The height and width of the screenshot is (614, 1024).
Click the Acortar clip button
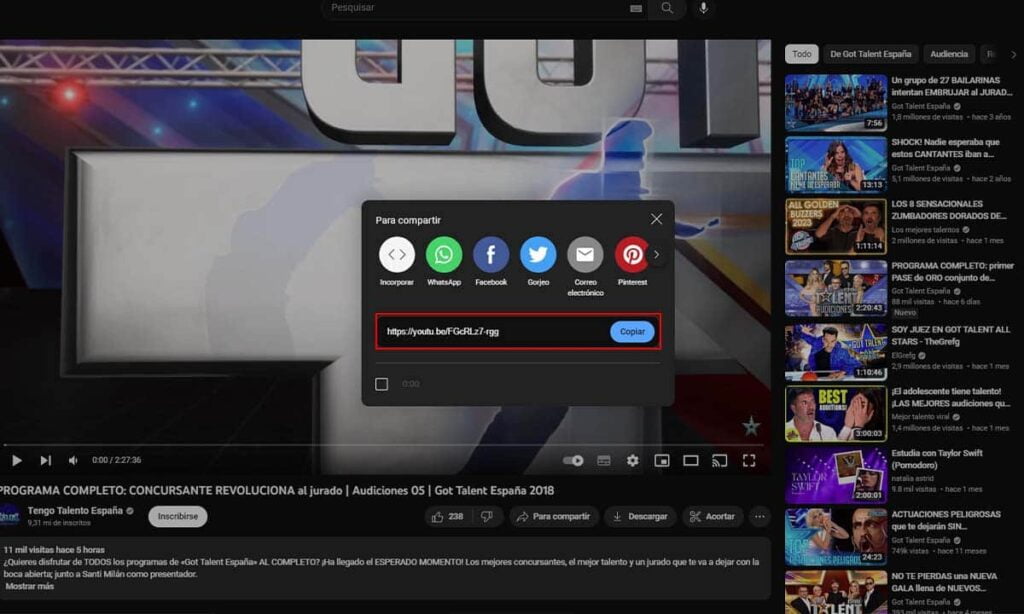(x=712, y=517)
